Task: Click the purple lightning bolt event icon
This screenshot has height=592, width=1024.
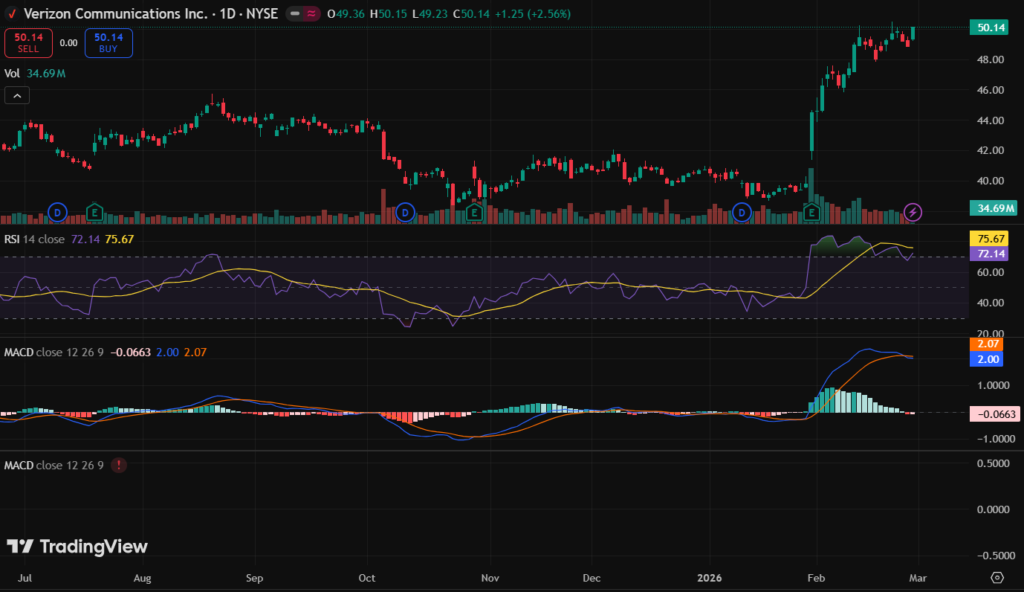Action: click(x=913, y=212)
